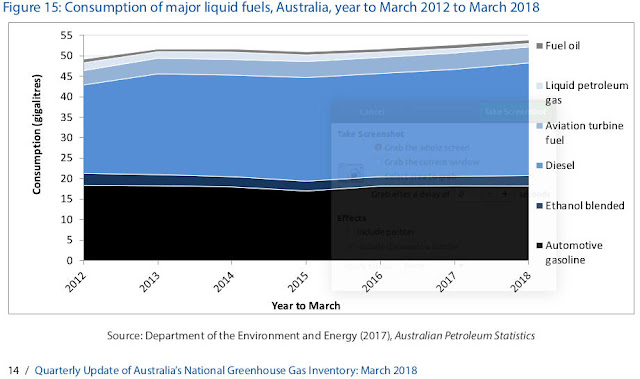640x379 pixels.
Task: Open the quarterly update footer link
Action: (226, 370)
